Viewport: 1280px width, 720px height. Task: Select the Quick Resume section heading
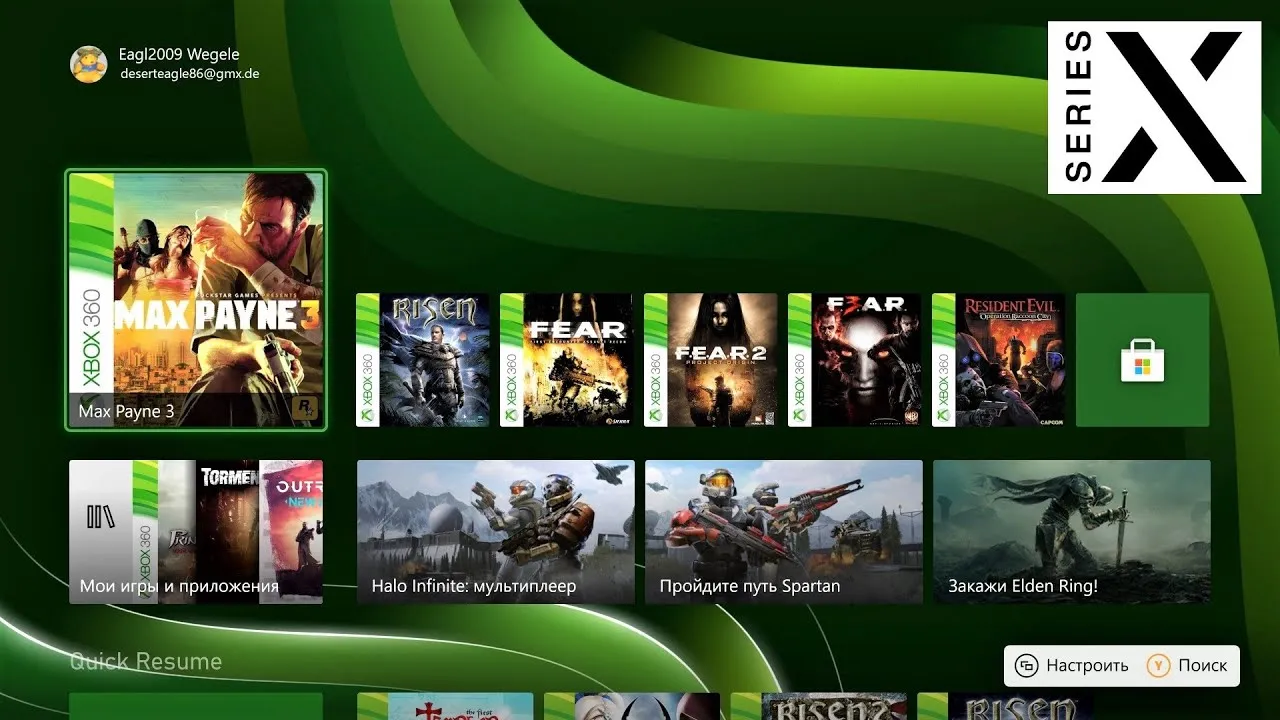tap(146, 662)
